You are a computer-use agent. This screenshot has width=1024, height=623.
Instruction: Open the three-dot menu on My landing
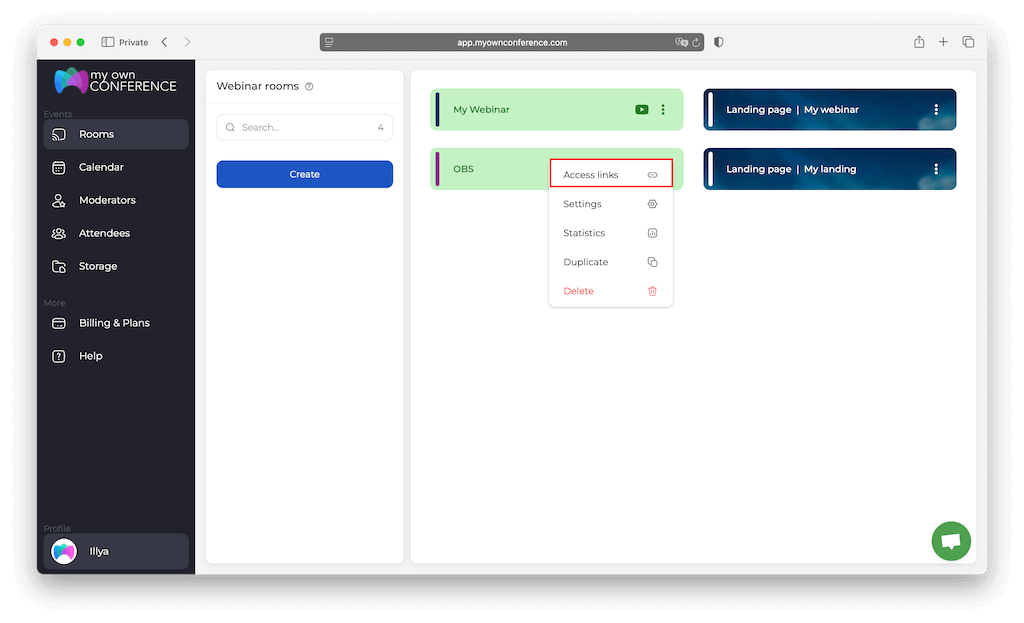click(x=936, y=168)
